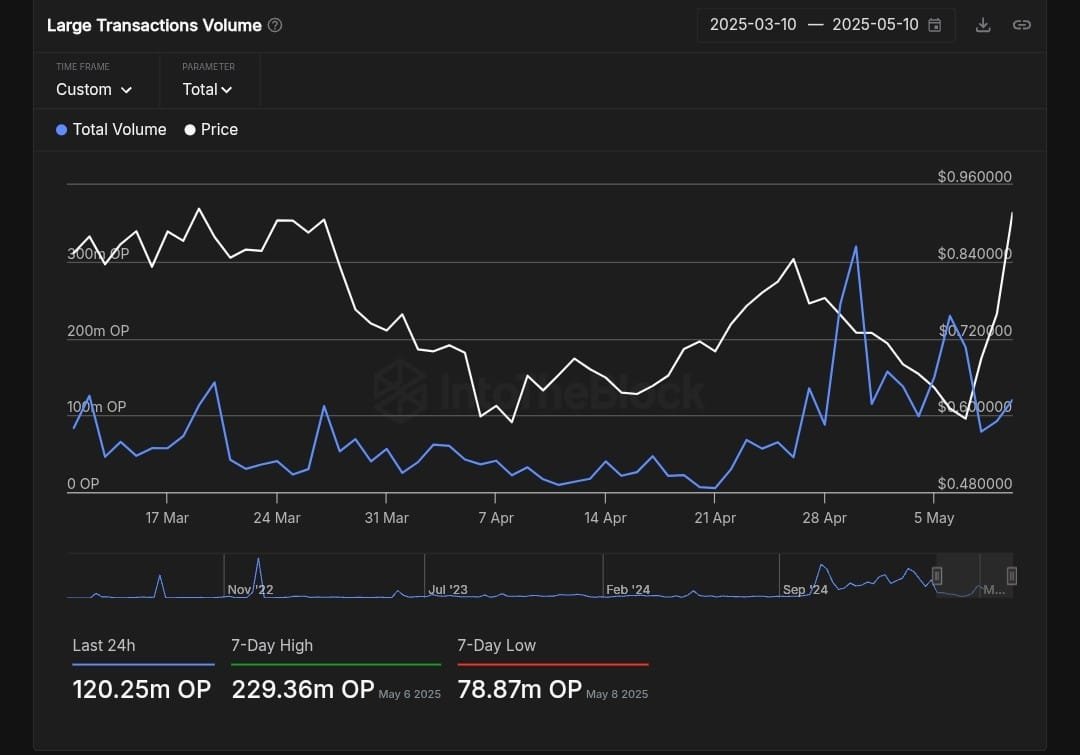Open the Total parameter dropdown

click(x=207, y=90)
